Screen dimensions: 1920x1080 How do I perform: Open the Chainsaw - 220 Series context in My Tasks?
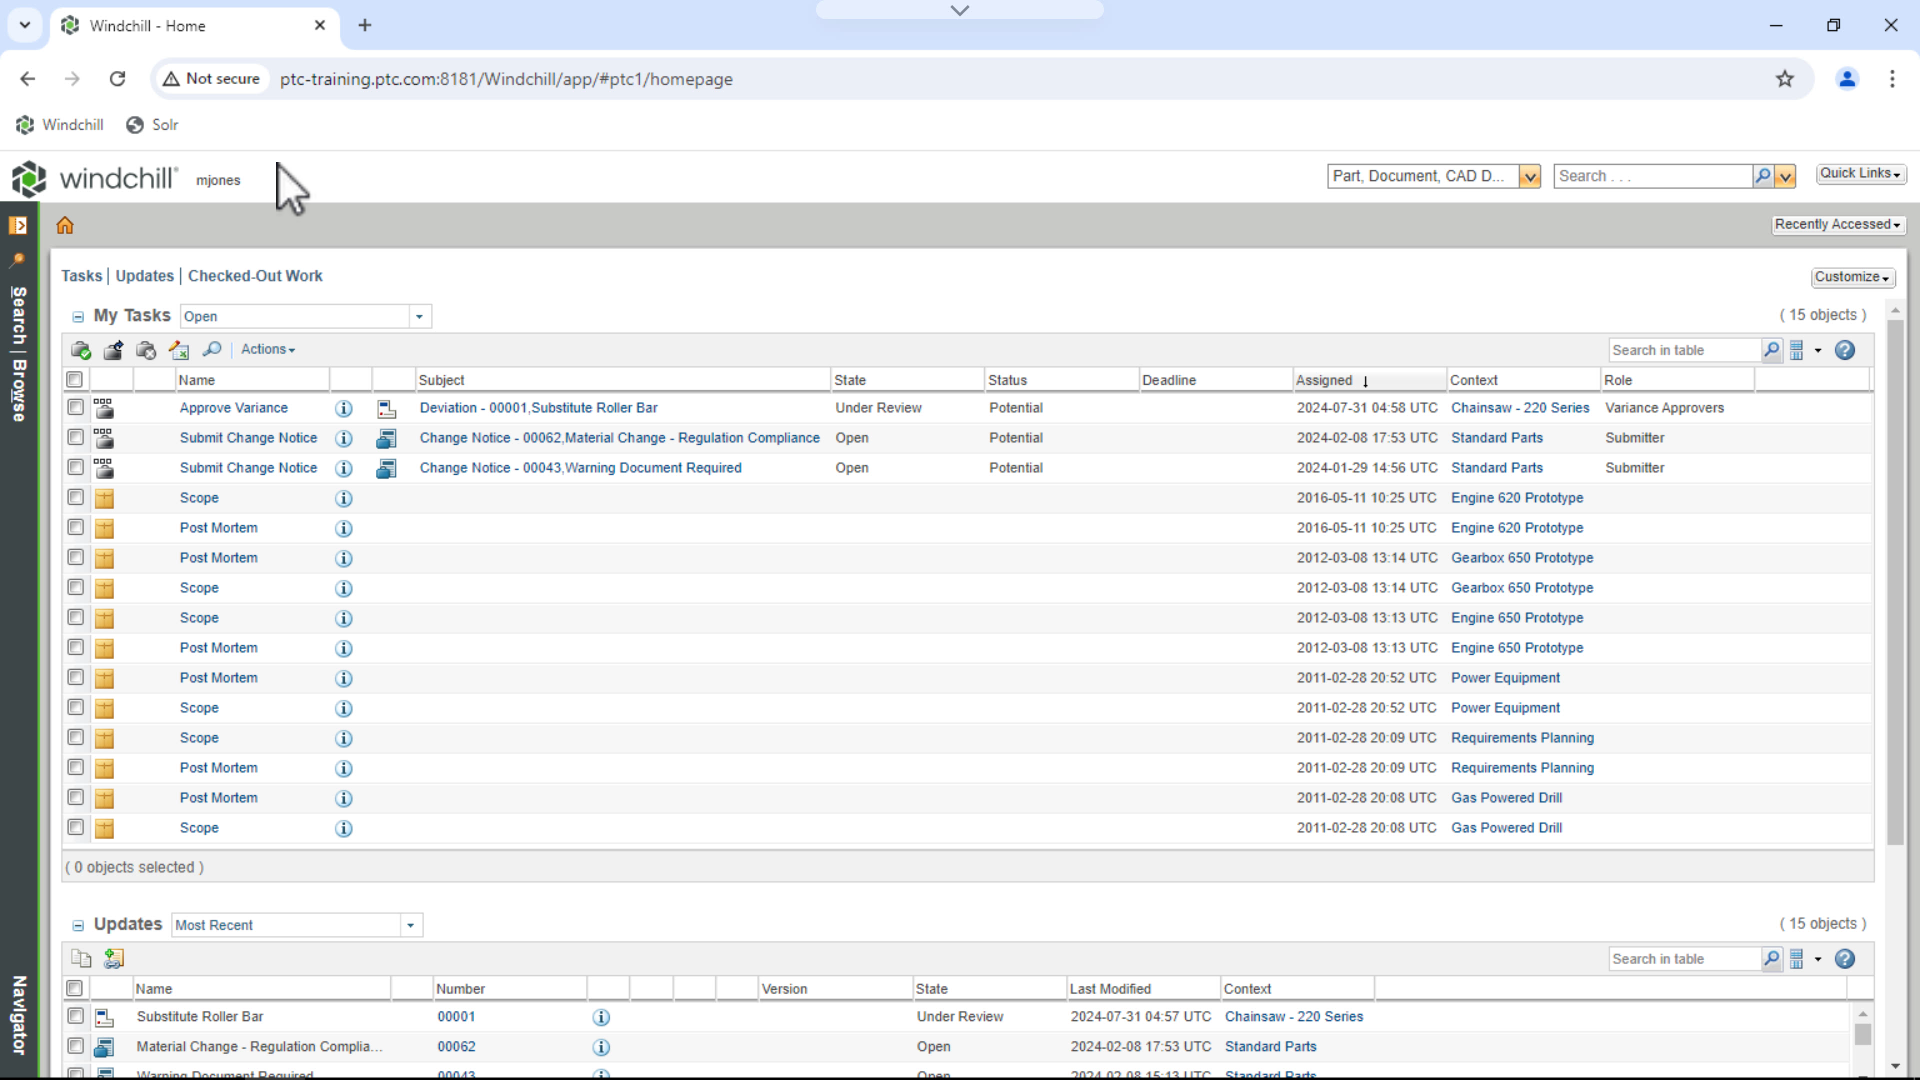1520,408
